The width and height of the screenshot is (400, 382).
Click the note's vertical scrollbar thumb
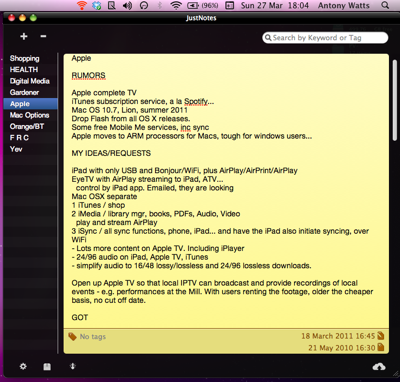point(394,101)
